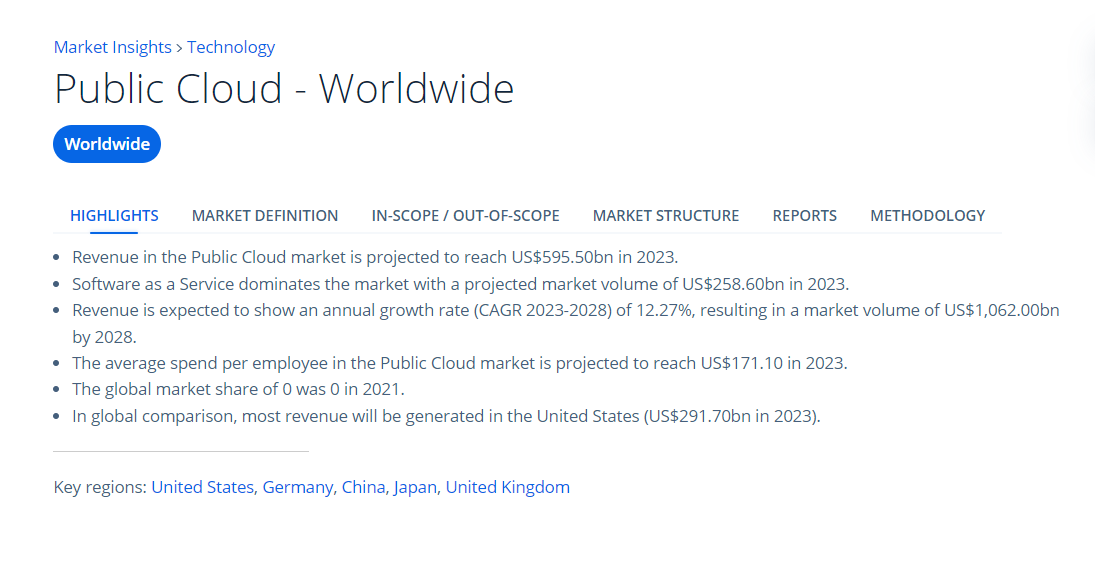Open the In-Scope / Out-of-Scope tab
The width and height of the screenshot is (1095, 561).
click(x=465, y=215)
